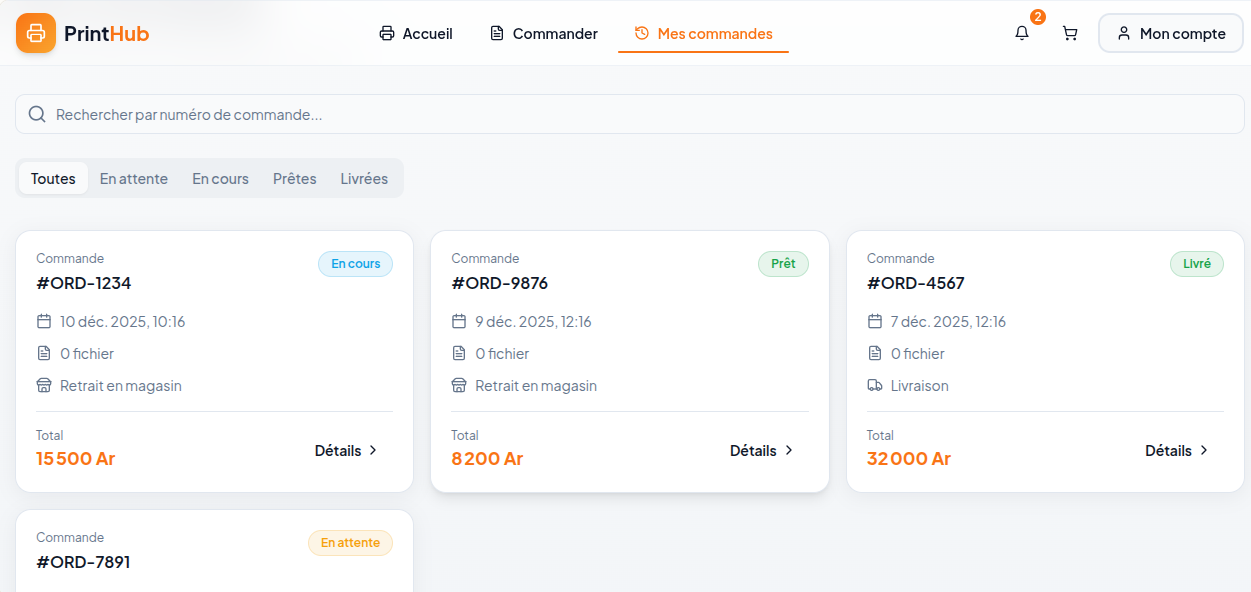Click store pickup icon on order ORD-1234
Image resolution: width=1251 pixels, height=592 pixels.
(x=44, y=385)
